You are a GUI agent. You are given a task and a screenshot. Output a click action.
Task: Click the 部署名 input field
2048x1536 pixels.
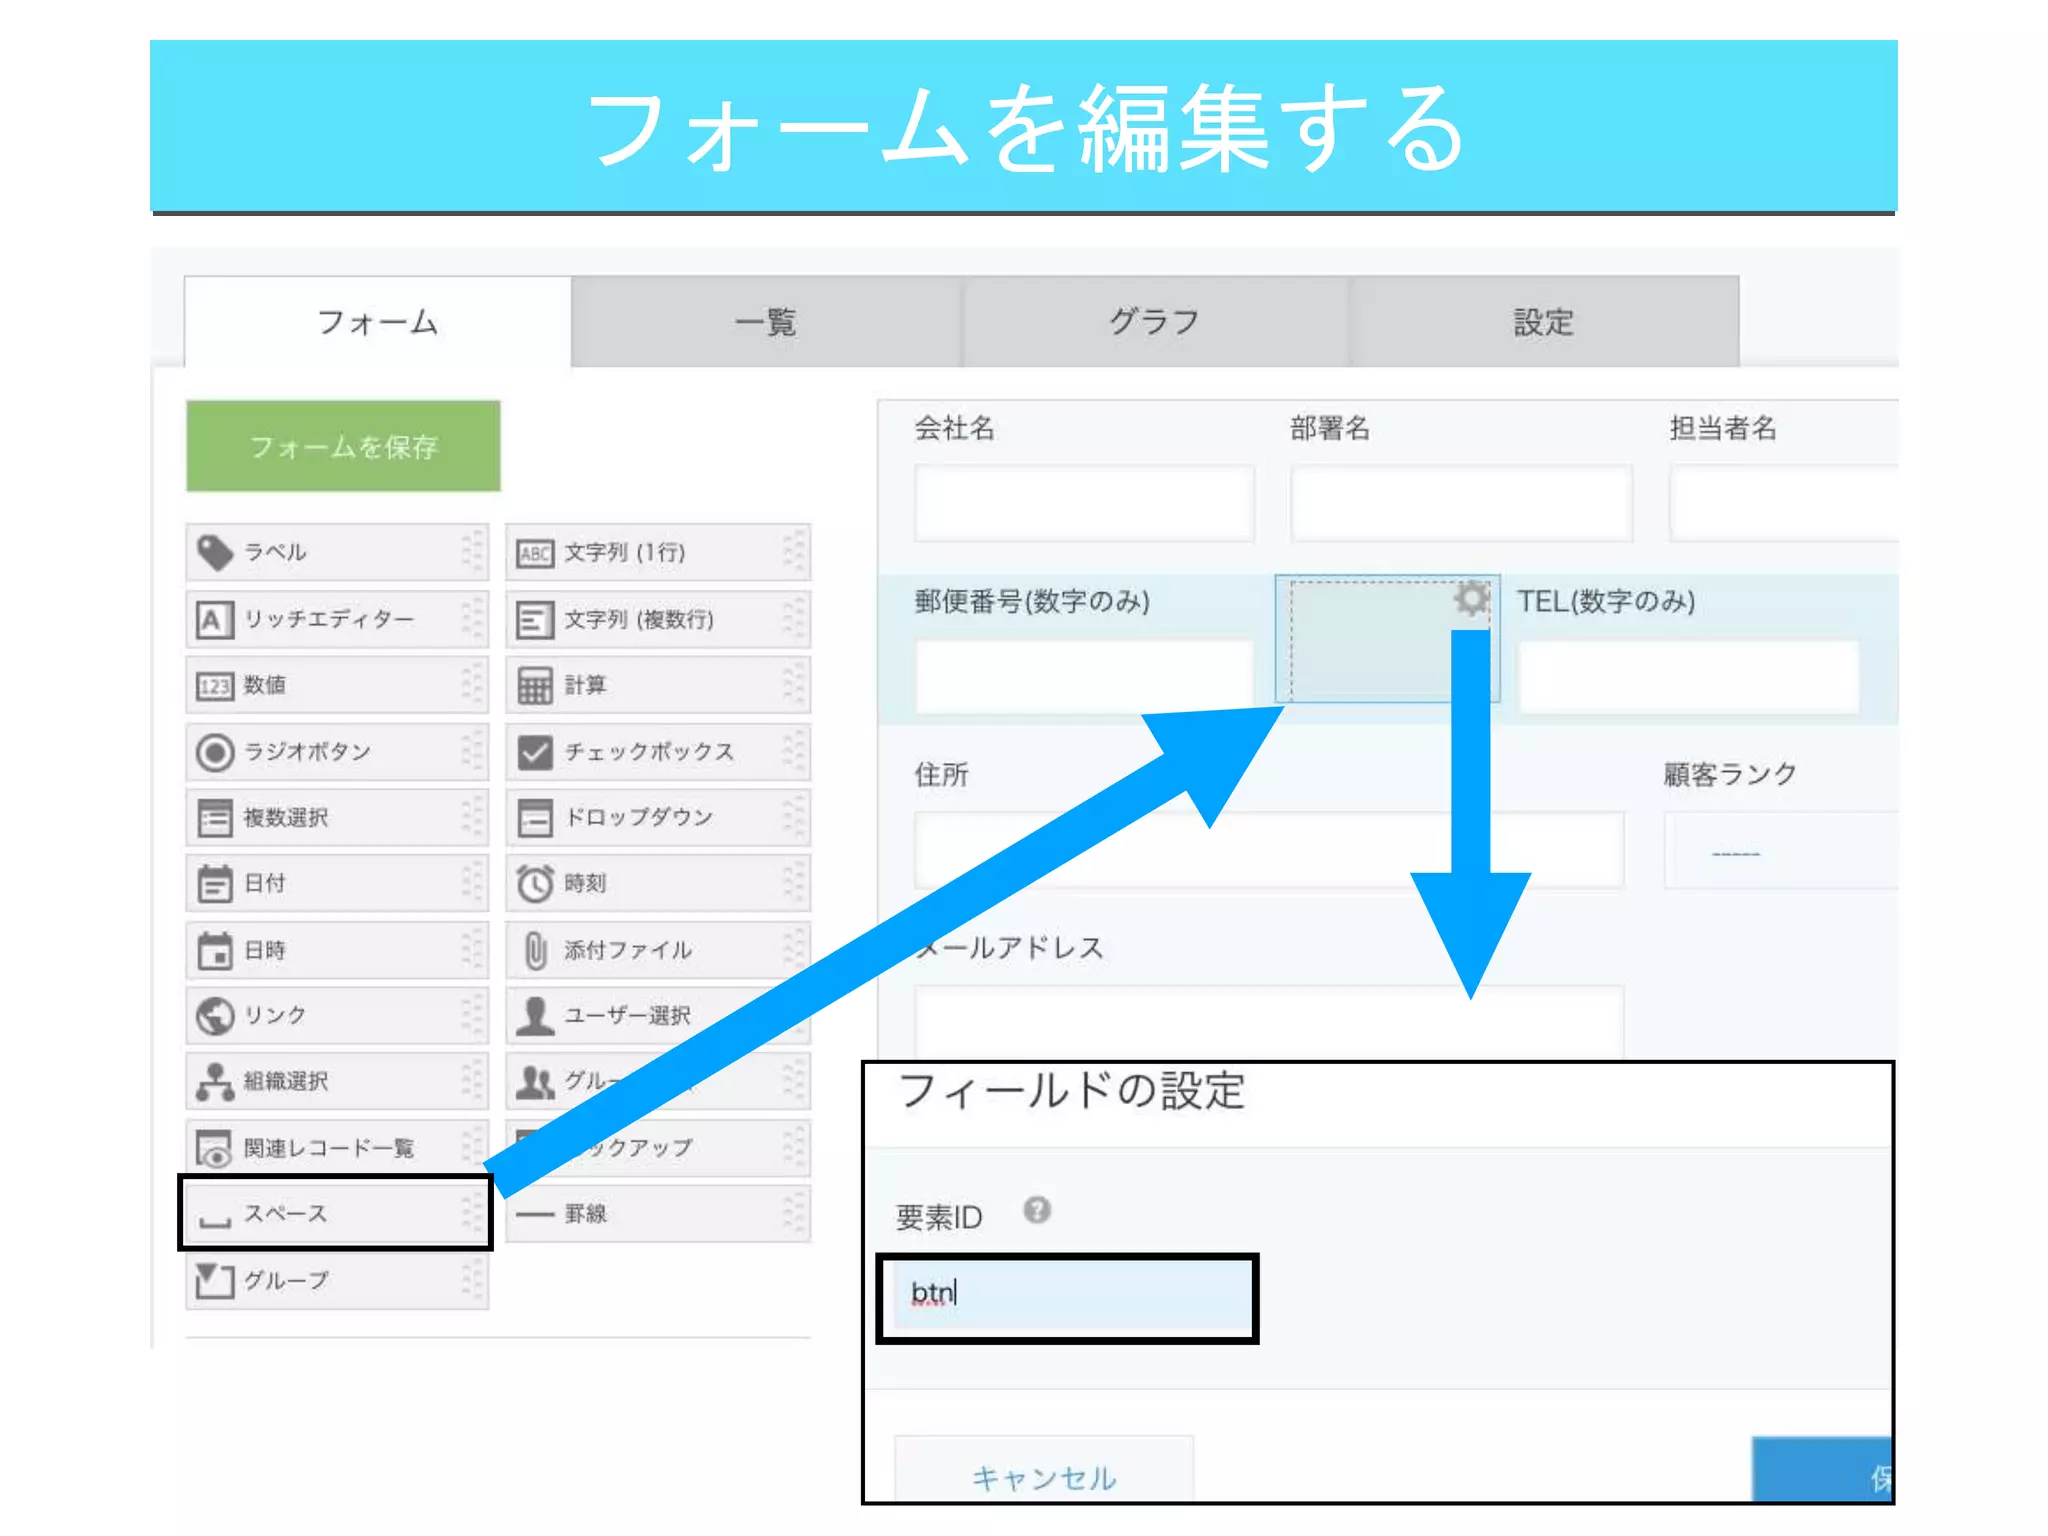1461,503
